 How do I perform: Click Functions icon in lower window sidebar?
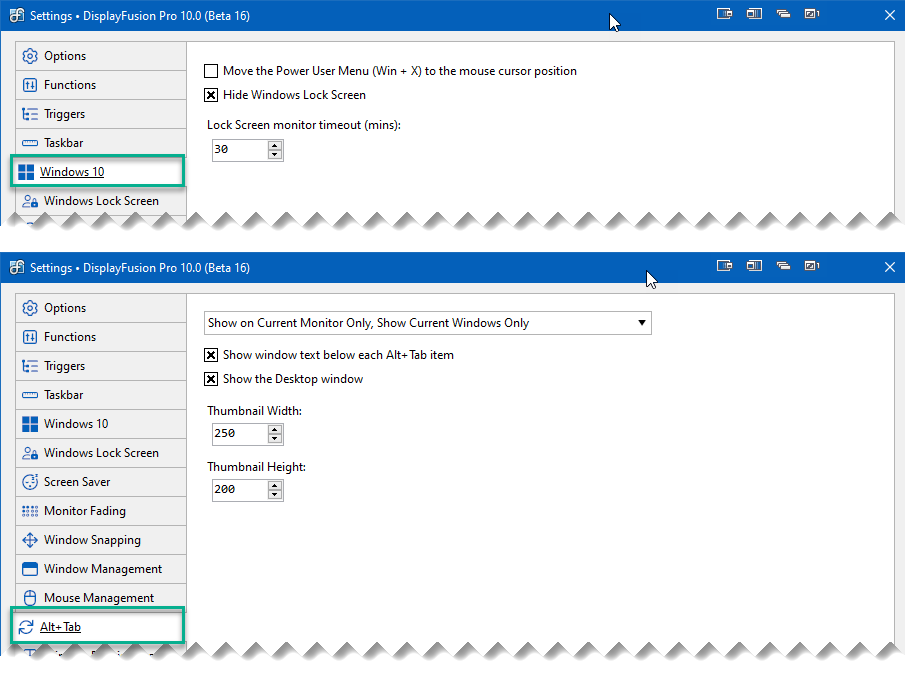[30, 337]
